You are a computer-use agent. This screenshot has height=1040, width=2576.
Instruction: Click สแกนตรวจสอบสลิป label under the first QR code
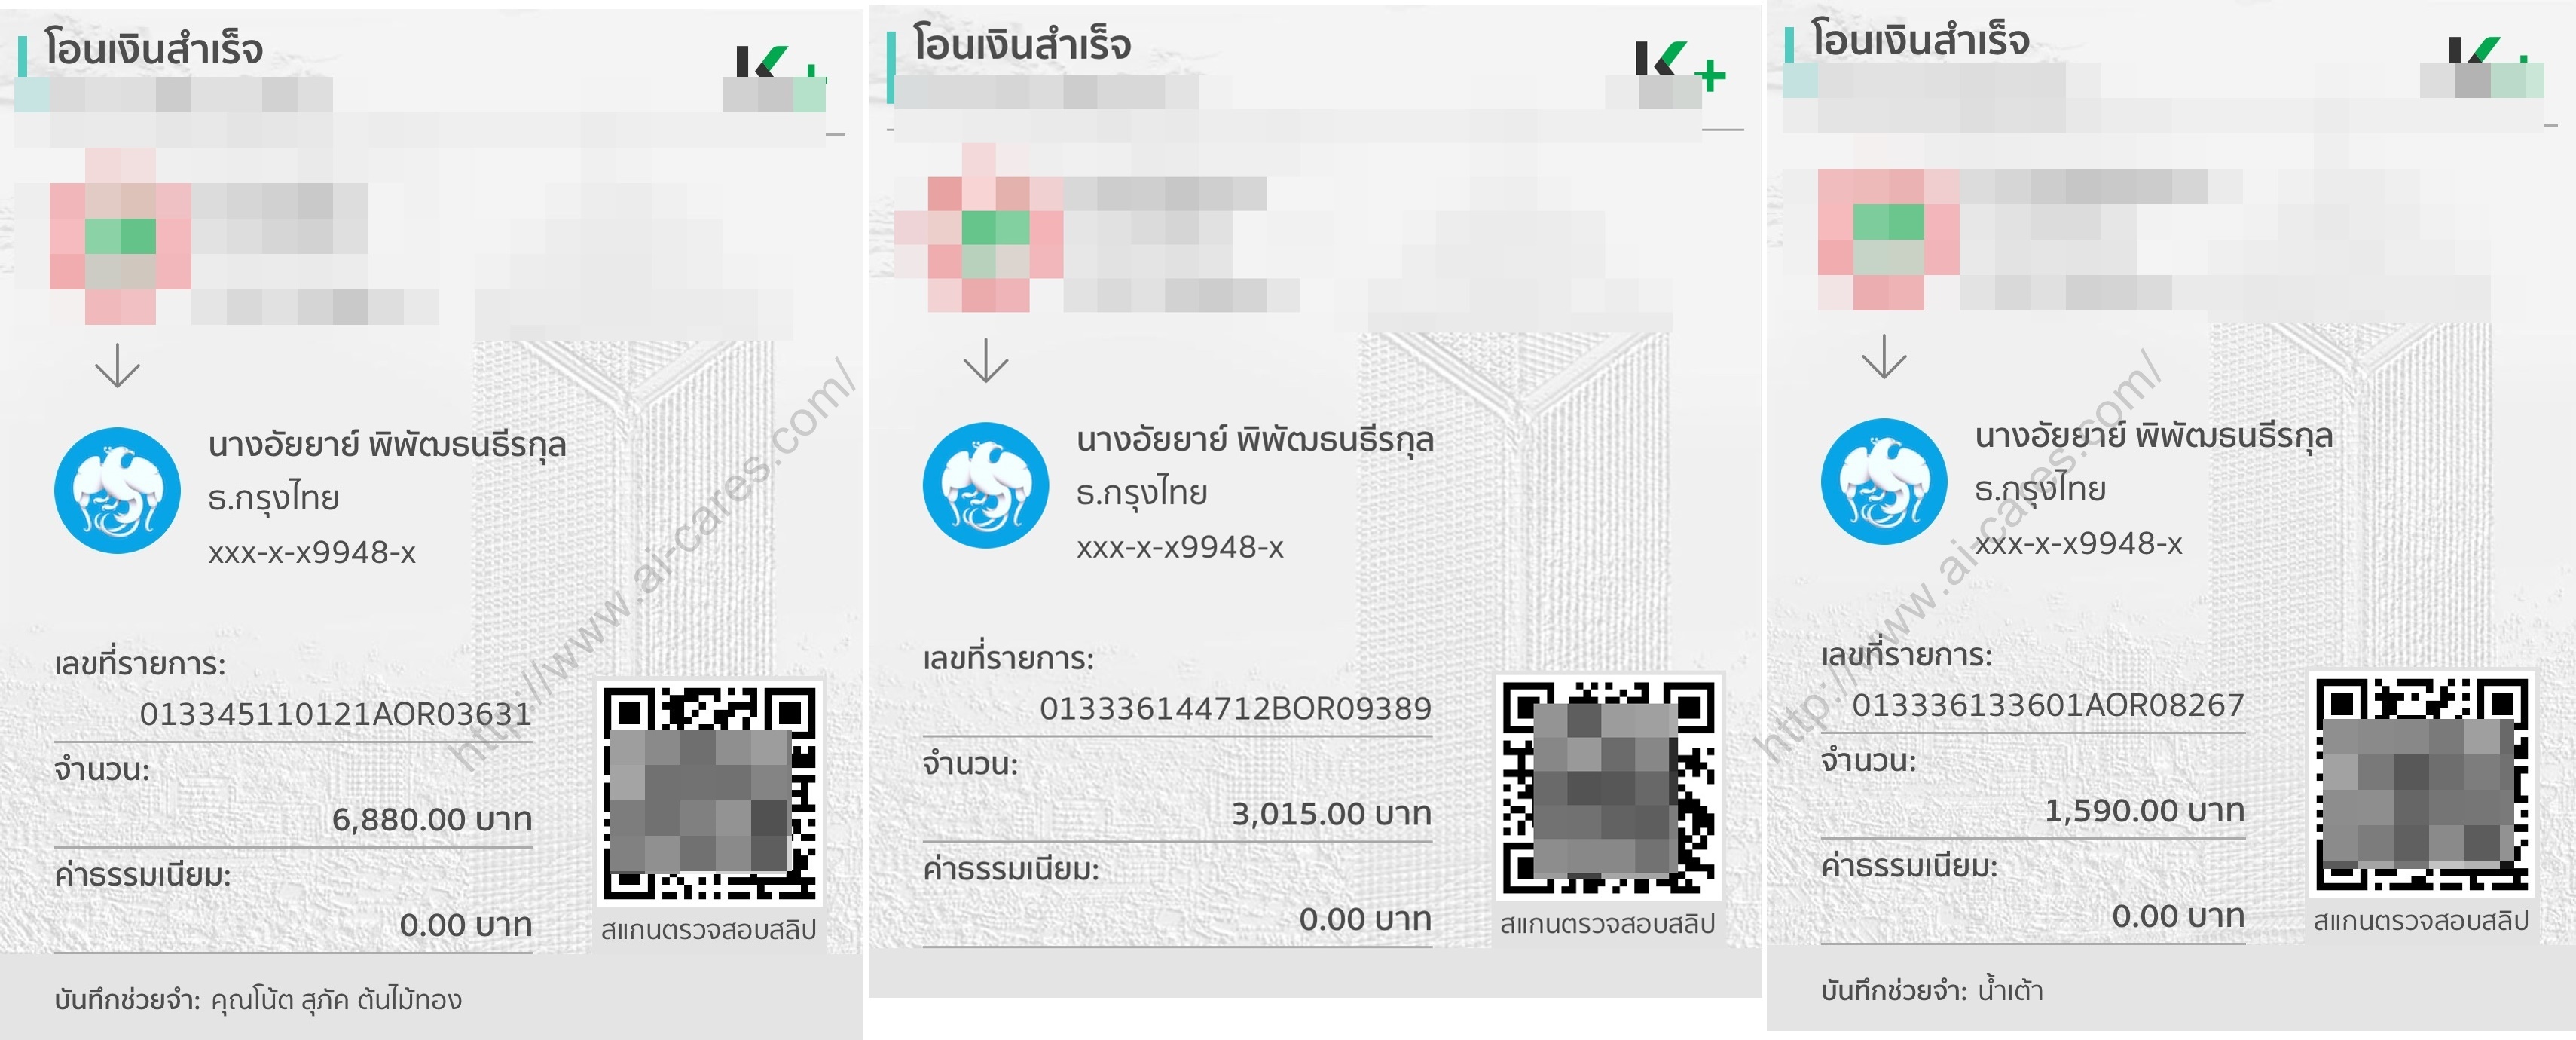click(708, 930)
